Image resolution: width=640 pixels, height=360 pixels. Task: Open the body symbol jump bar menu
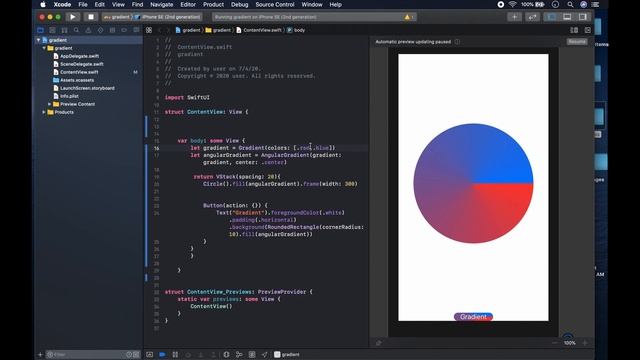296,30
